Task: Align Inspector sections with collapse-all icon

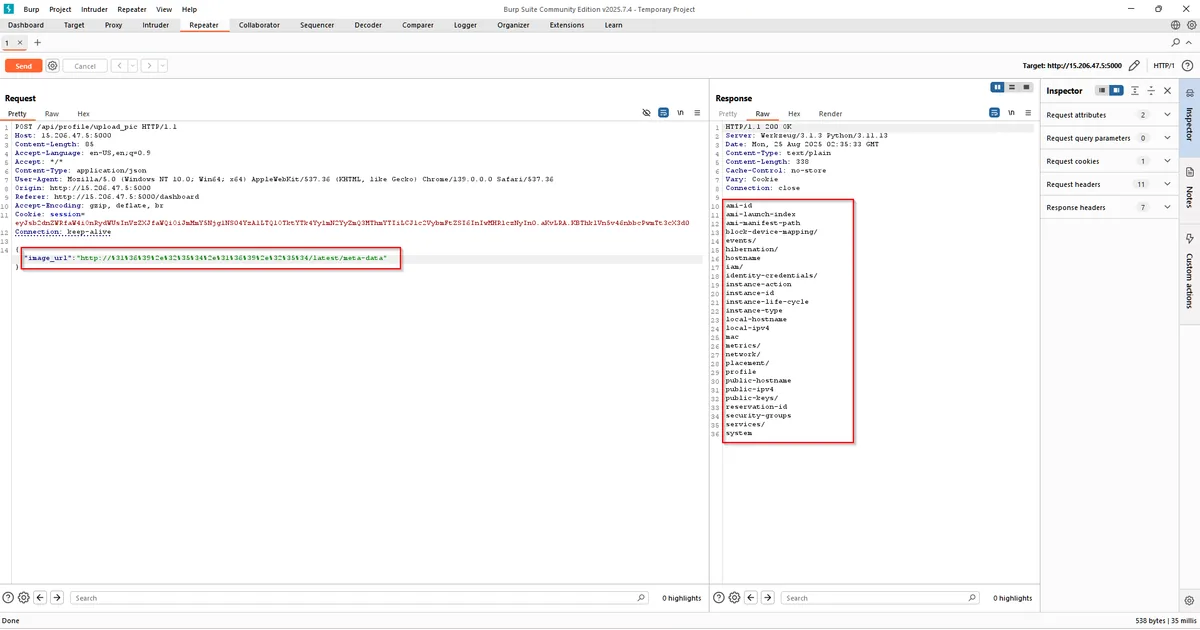Action: [x=1135, y=90]
